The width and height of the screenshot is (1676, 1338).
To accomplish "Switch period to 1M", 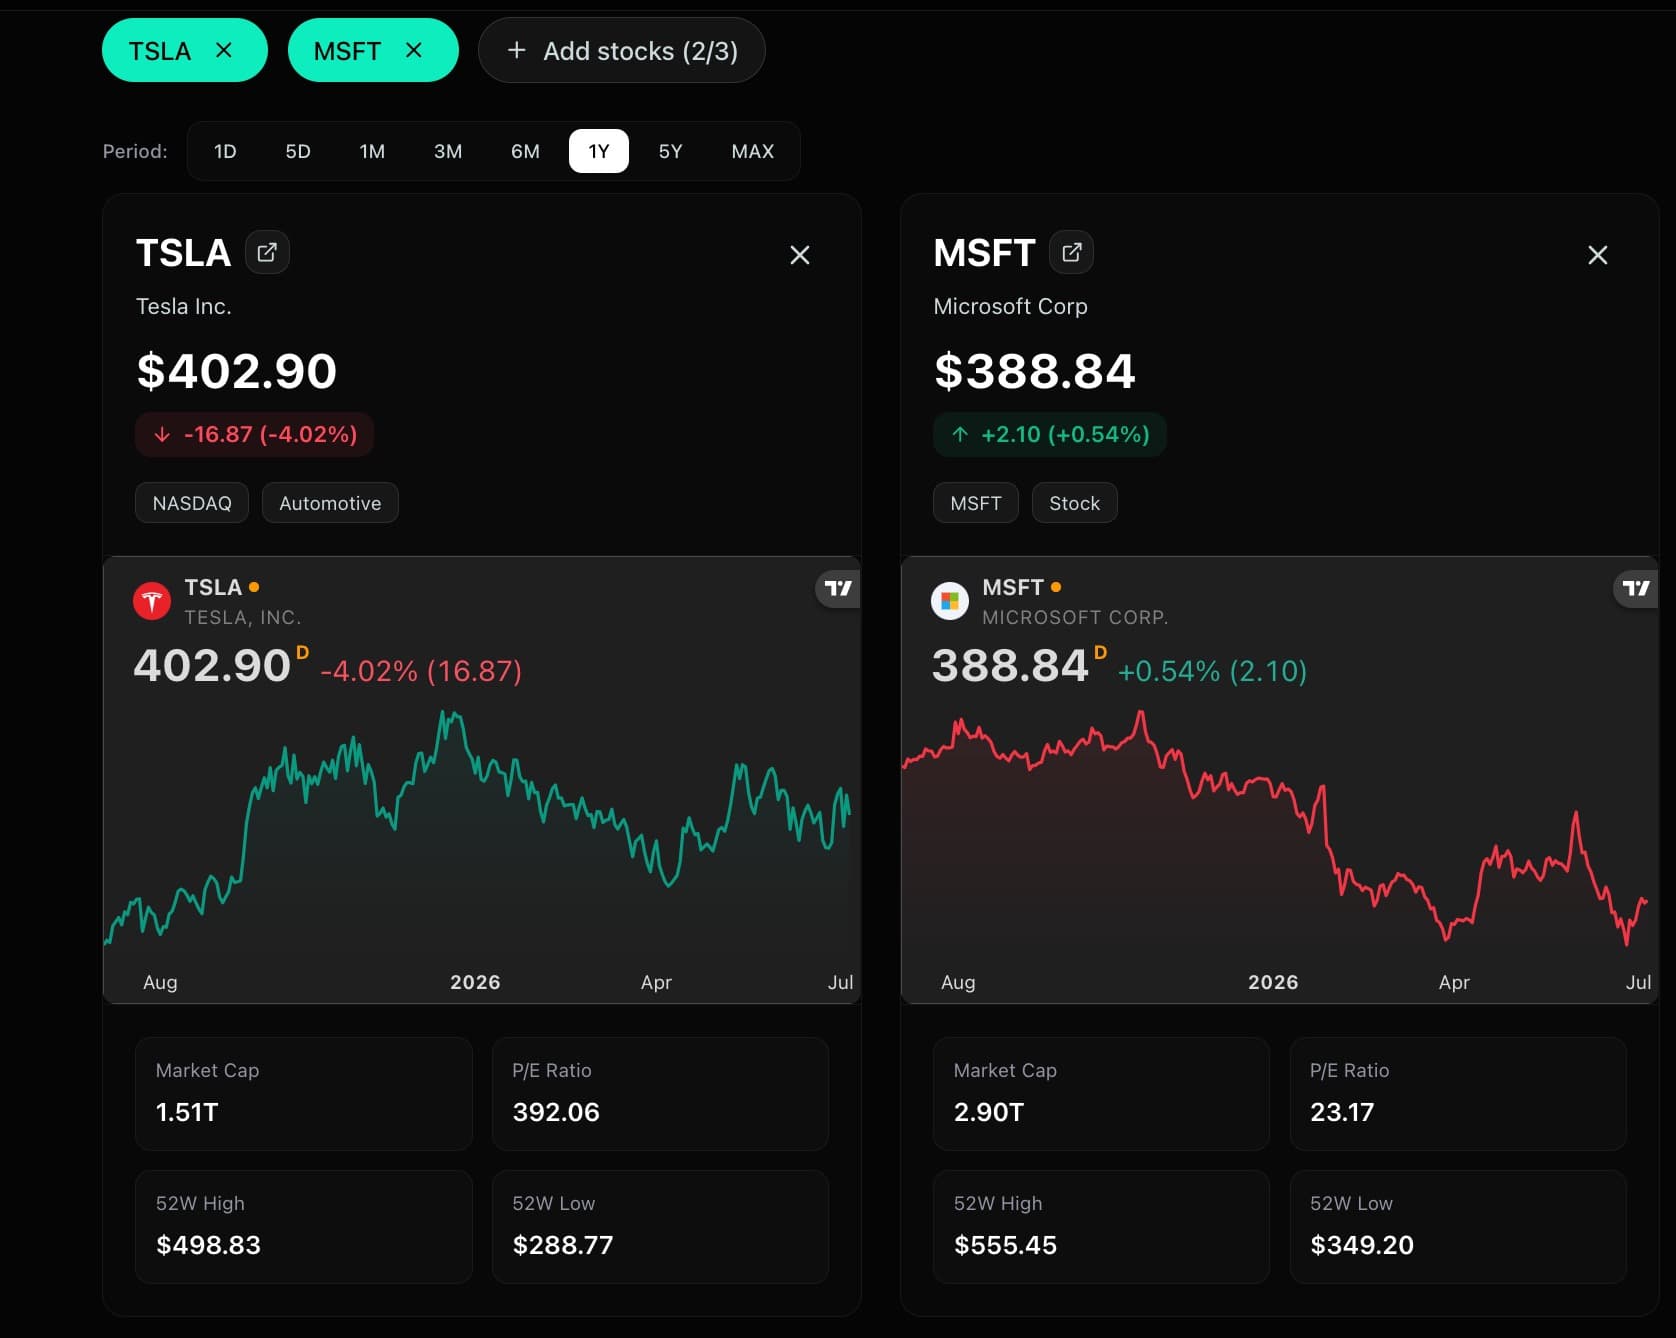I will pos(372,151).
